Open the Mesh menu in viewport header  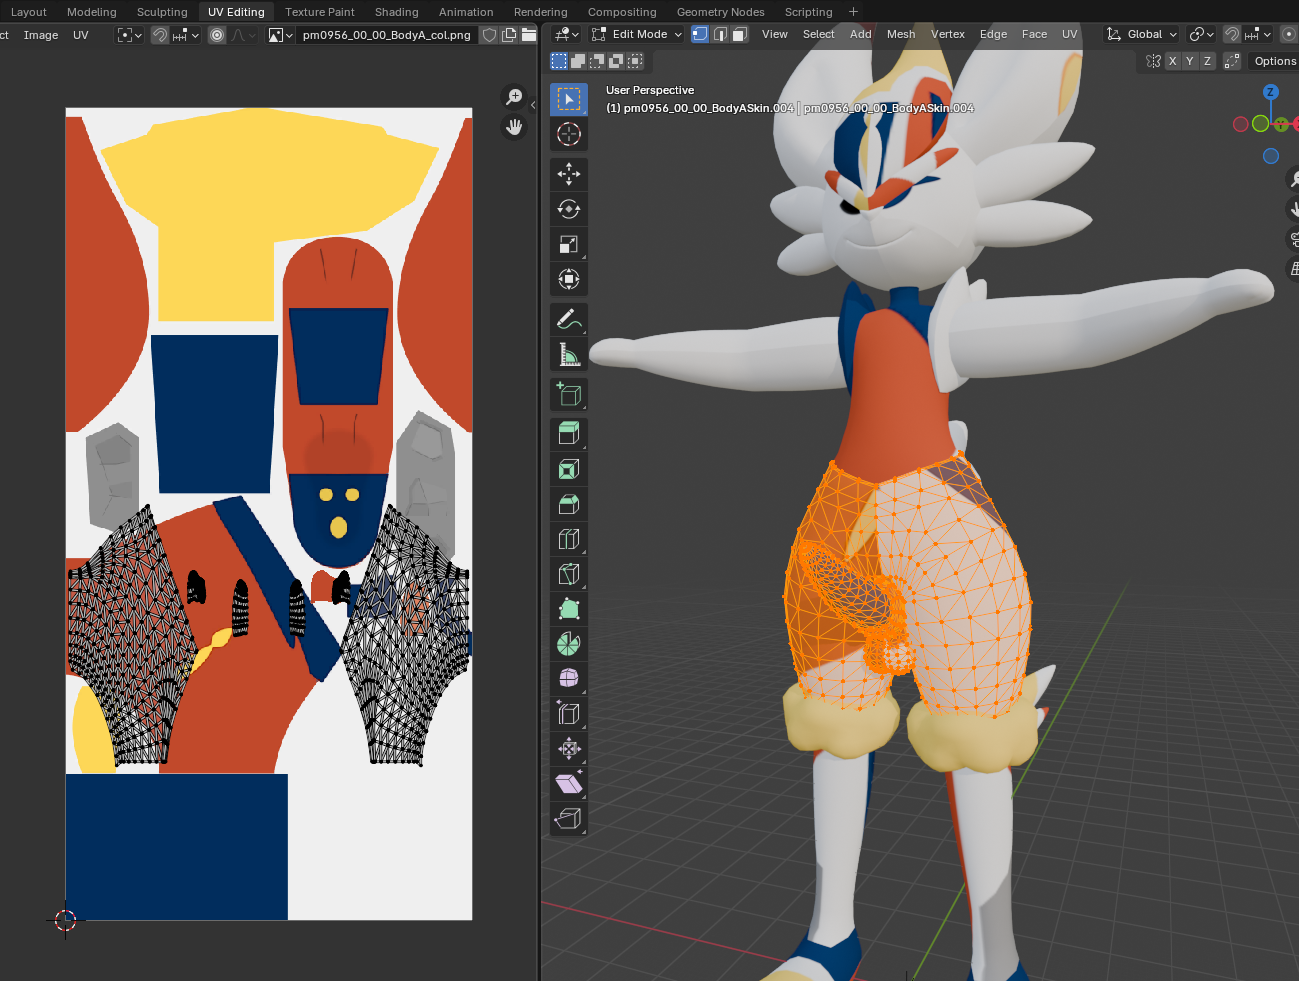click(x=901, y=34)
